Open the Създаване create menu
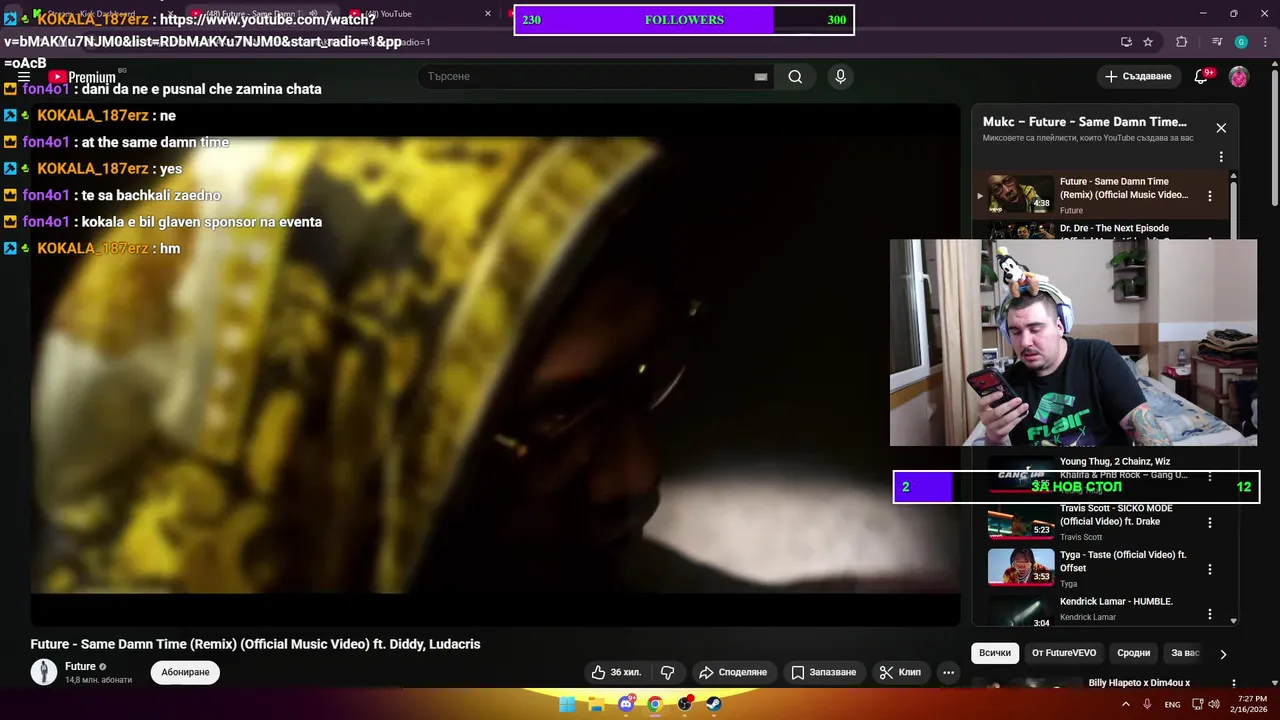 1138,76
